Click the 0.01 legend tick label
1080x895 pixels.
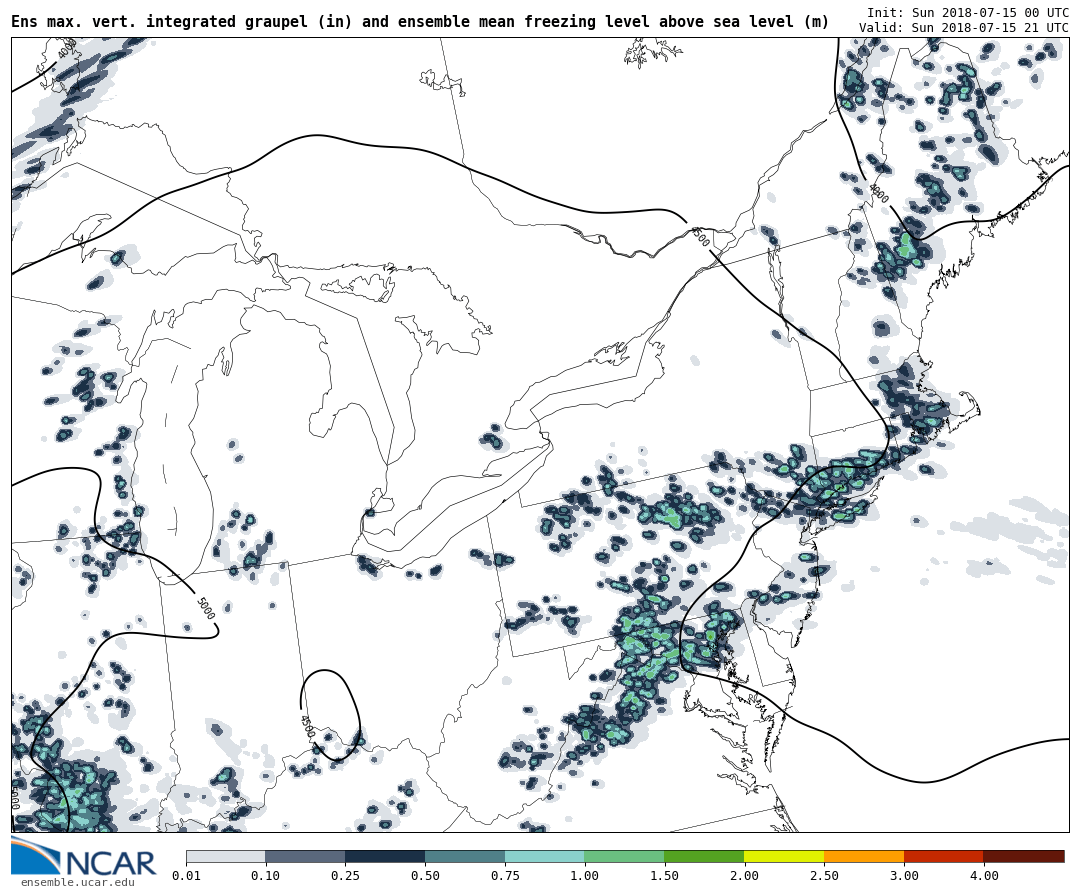[186, 876]
